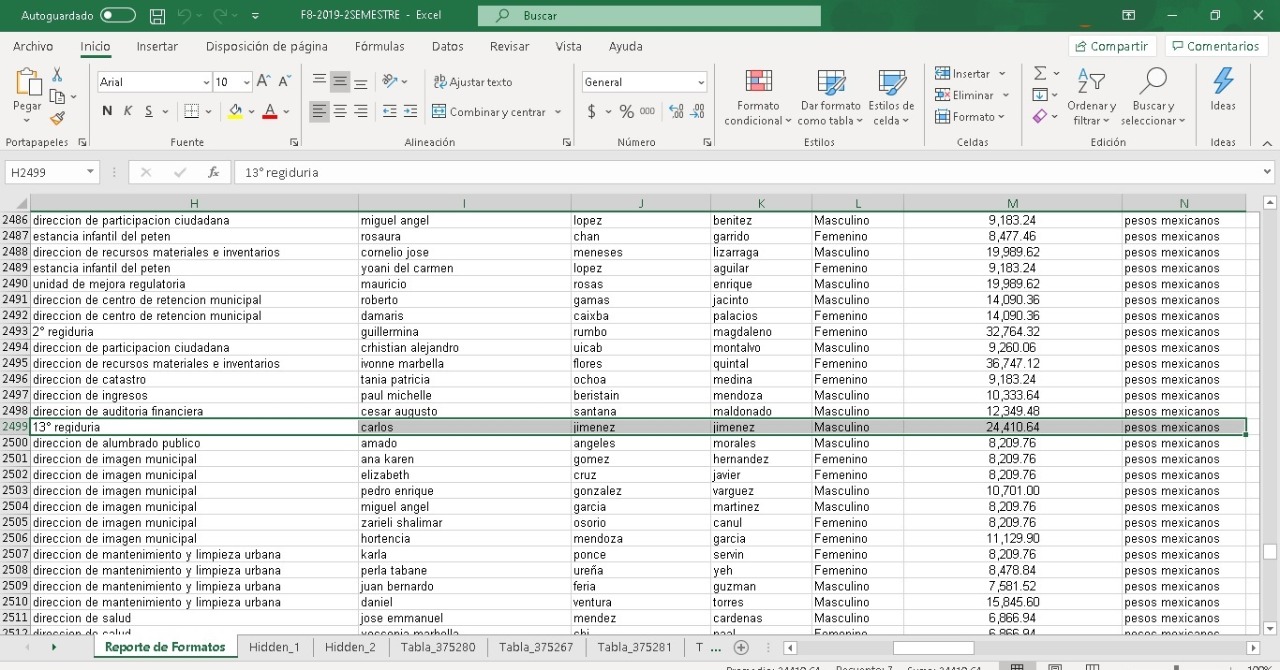
Task: Toggle Bold (N) formatting
Action: coord(107,111)
